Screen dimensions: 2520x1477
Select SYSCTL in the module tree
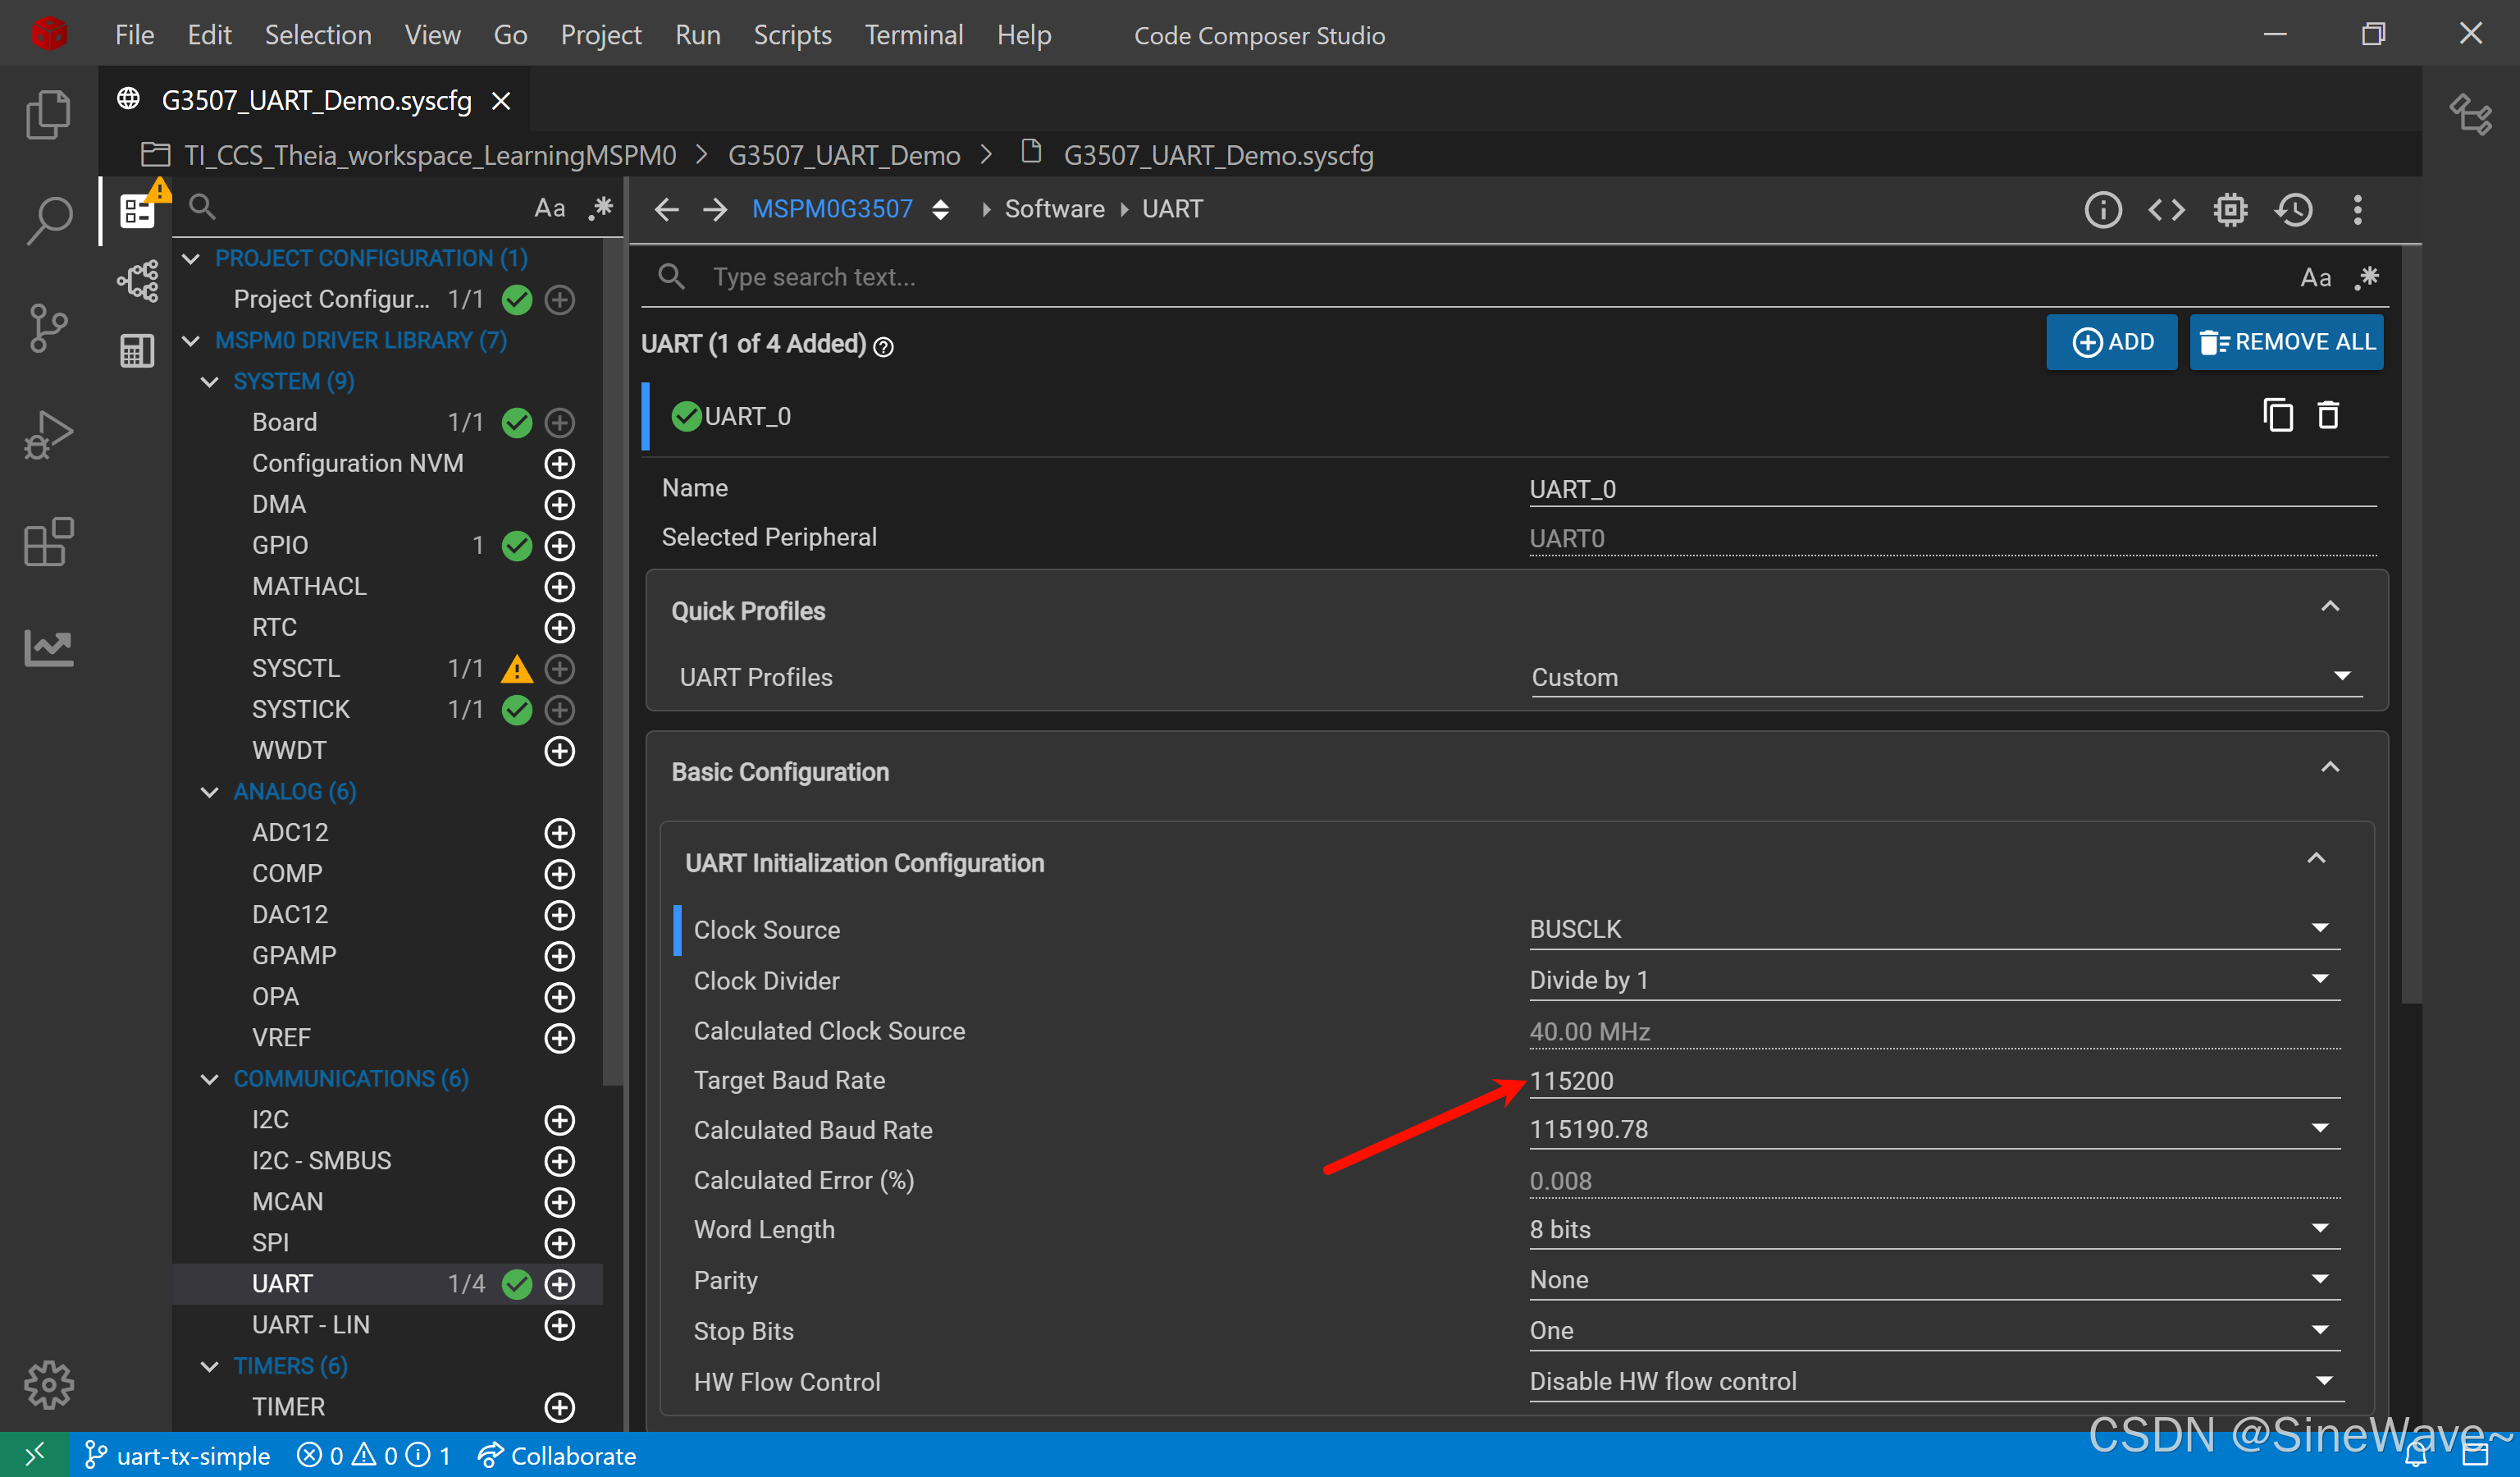296,668
